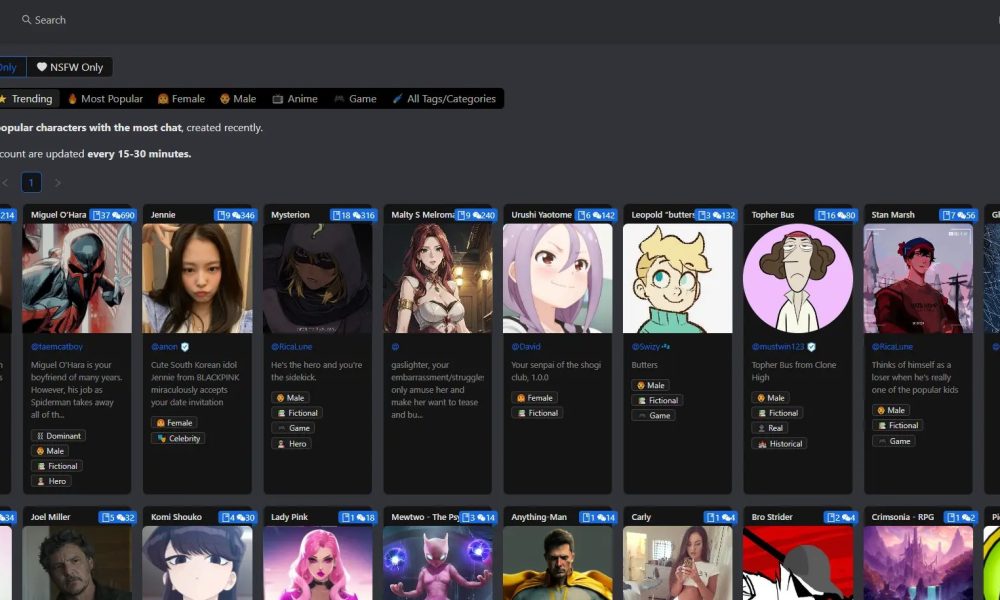Click the Historical tag on Topher Bus

pyautogui.click(x=779, y=444)
